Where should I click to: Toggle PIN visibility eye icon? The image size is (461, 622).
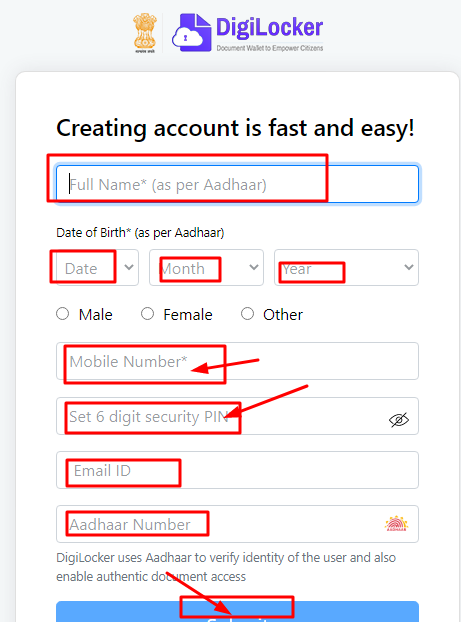coord(399,420)
